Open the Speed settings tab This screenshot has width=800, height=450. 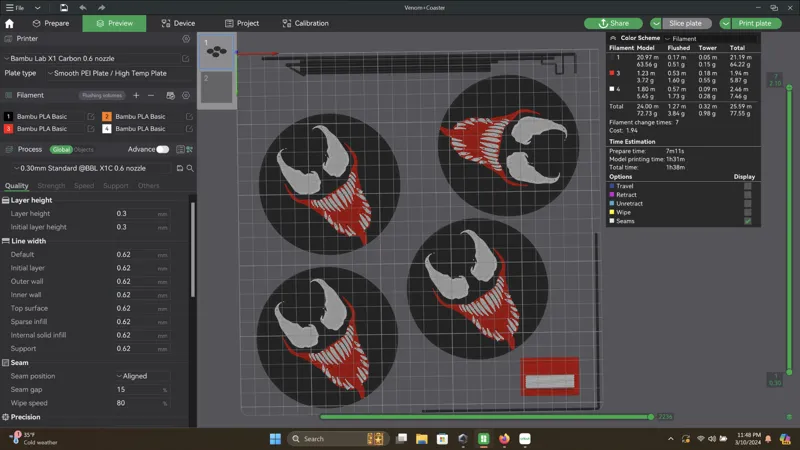[84, 186]
